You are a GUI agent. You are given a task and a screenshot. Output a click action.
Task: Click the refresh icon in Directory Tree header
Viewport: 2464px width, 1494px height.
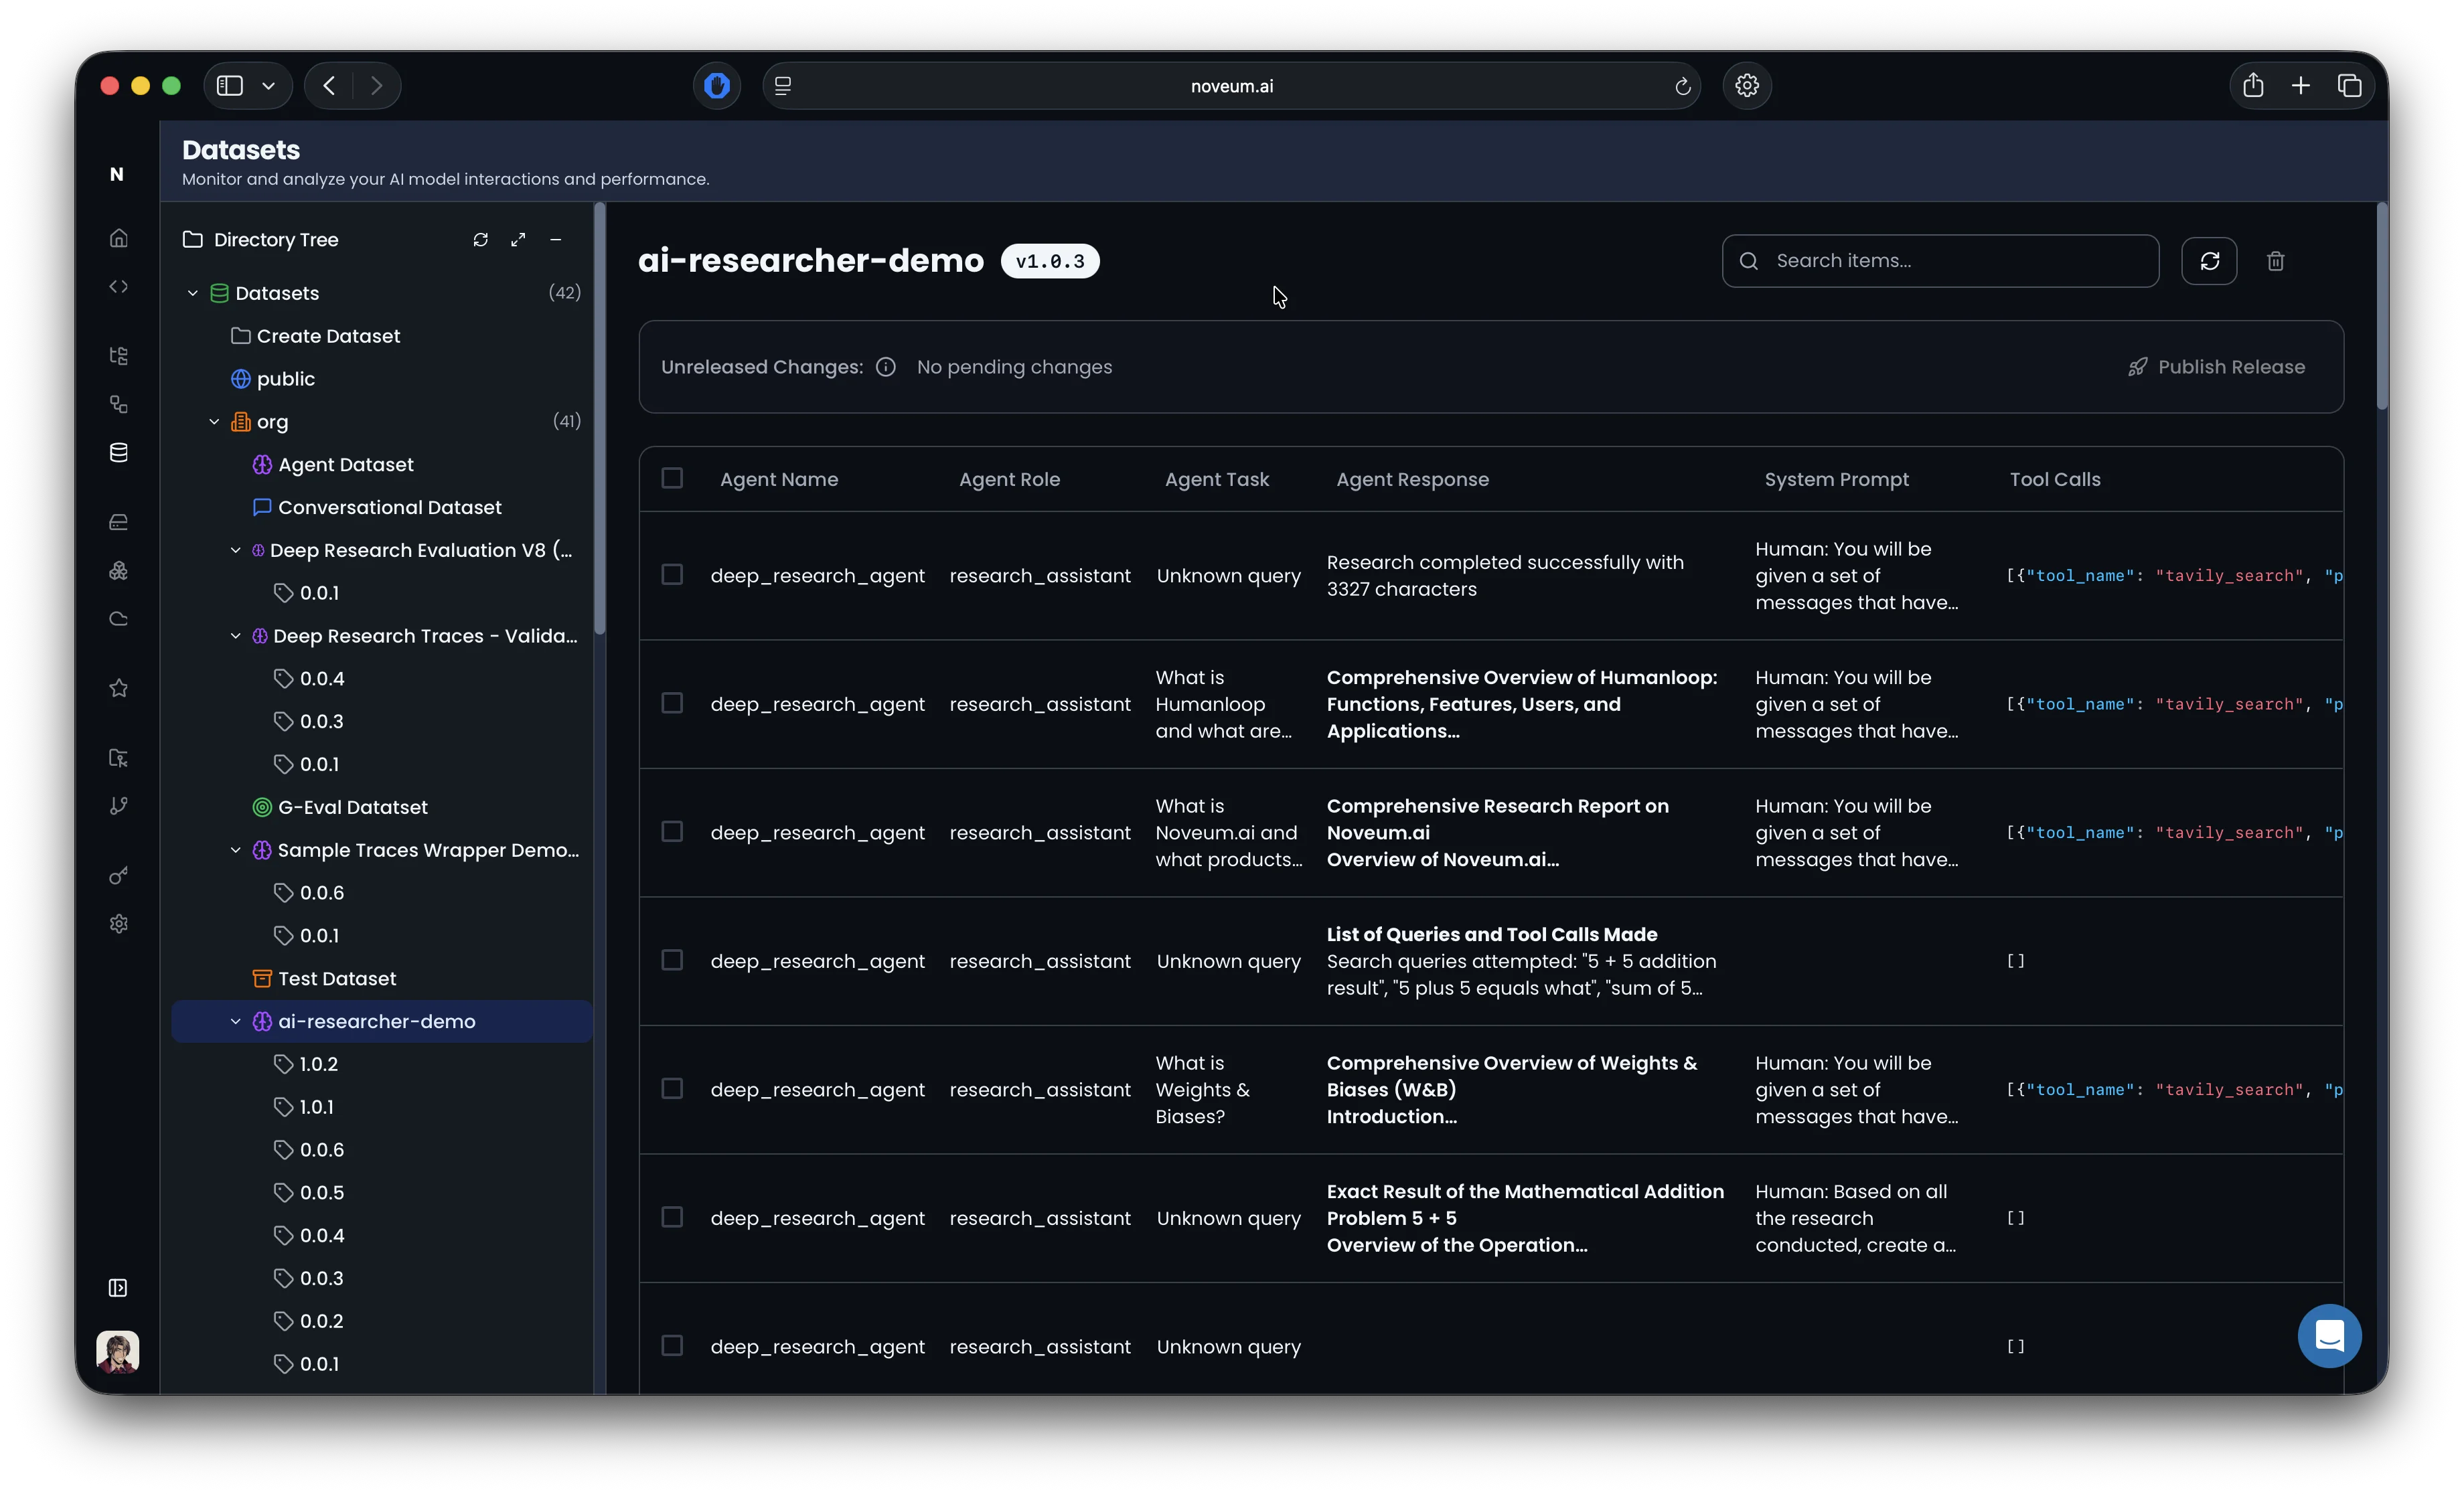pyautogui.click(x=480, y=240)
